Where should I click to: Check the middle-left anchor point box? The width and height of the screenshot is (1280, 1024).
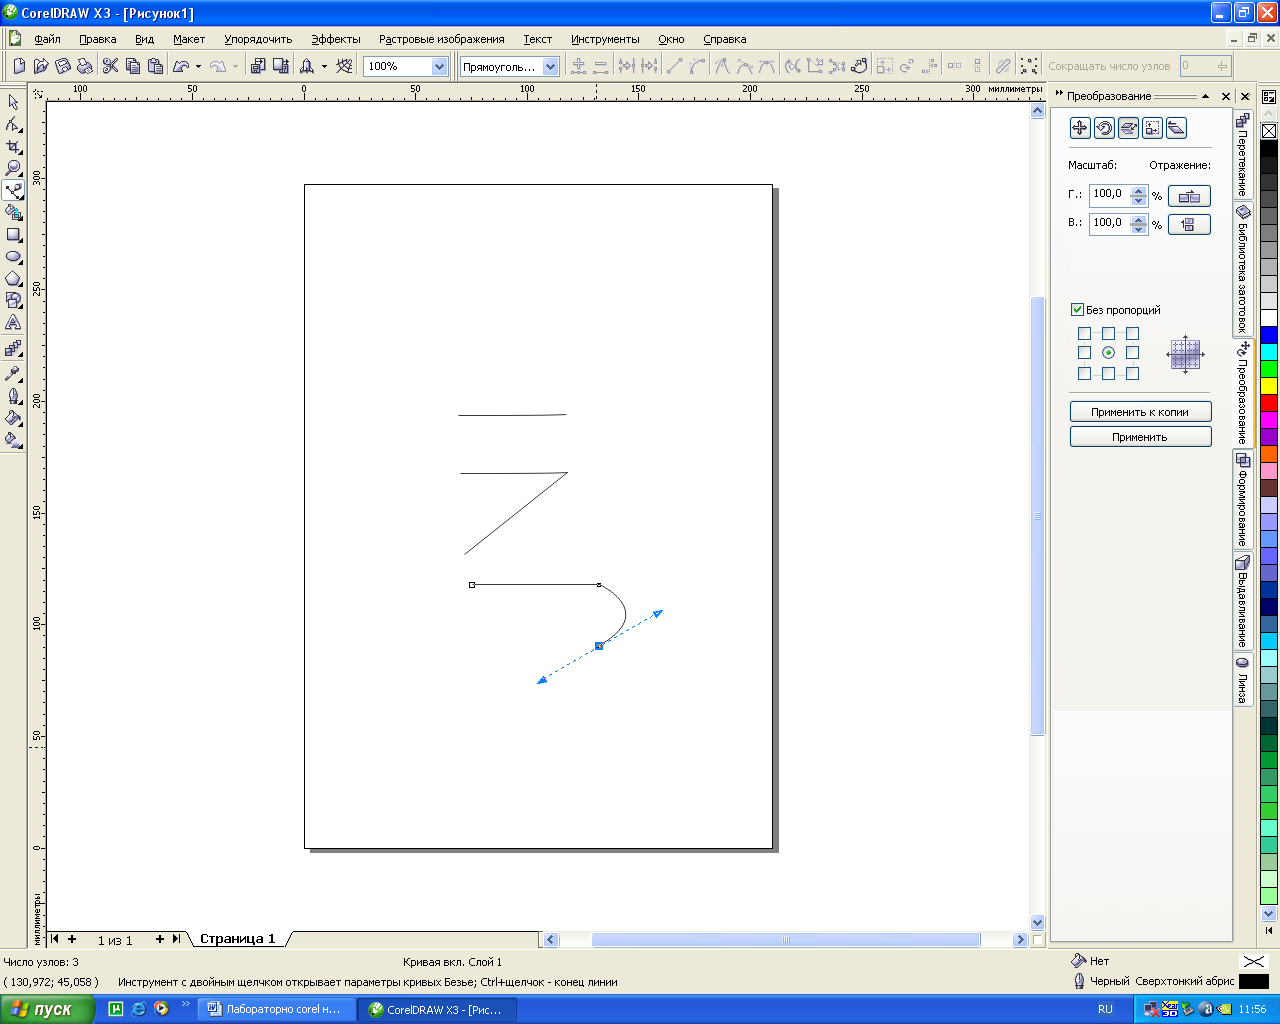click(x=1084, y=353)
